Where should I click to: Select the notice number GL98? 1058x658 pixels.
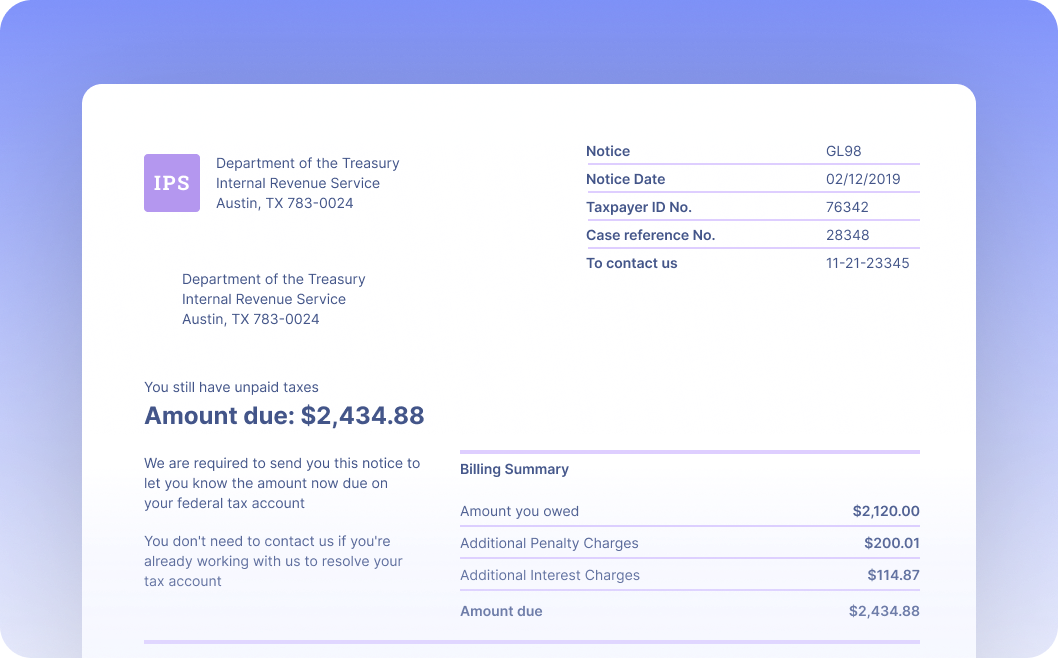coord(843,151)
